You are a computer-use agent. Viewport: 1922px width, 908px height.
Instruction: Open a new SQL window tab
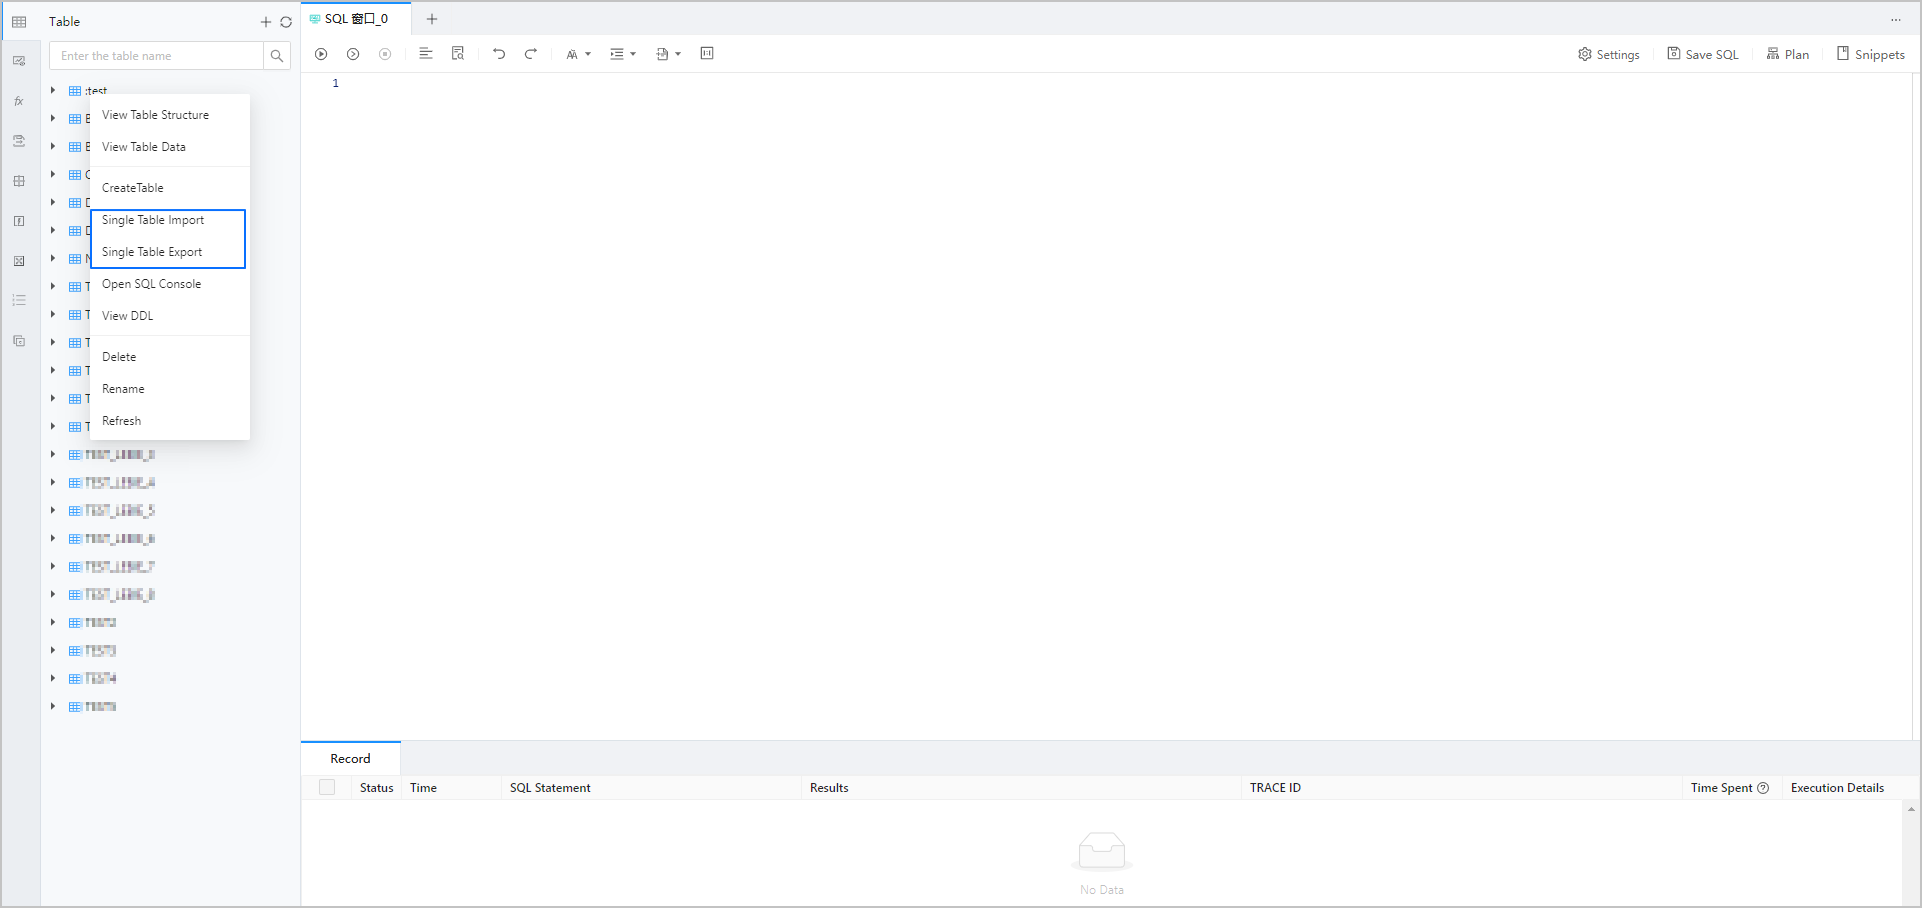tap(432, 19)
